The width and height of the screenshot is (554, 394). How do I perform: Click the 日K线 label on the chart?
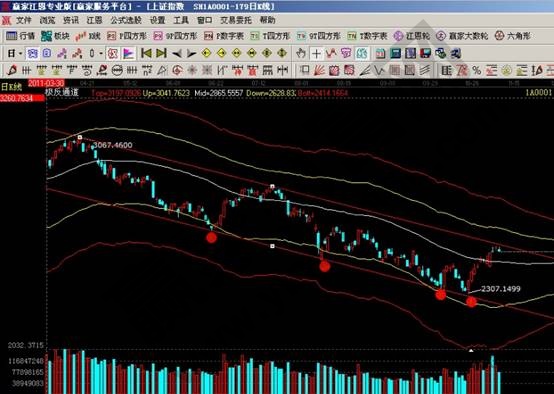[x=11, y=87]
